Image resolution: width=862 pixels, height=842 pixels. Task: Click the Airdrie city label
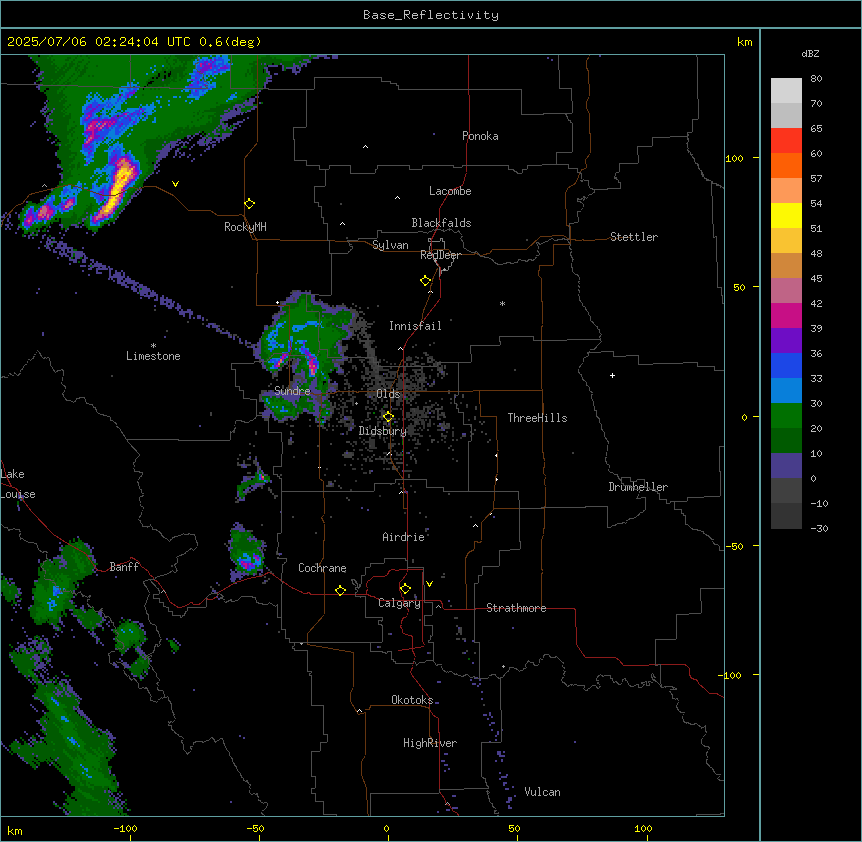click(404, 537)
